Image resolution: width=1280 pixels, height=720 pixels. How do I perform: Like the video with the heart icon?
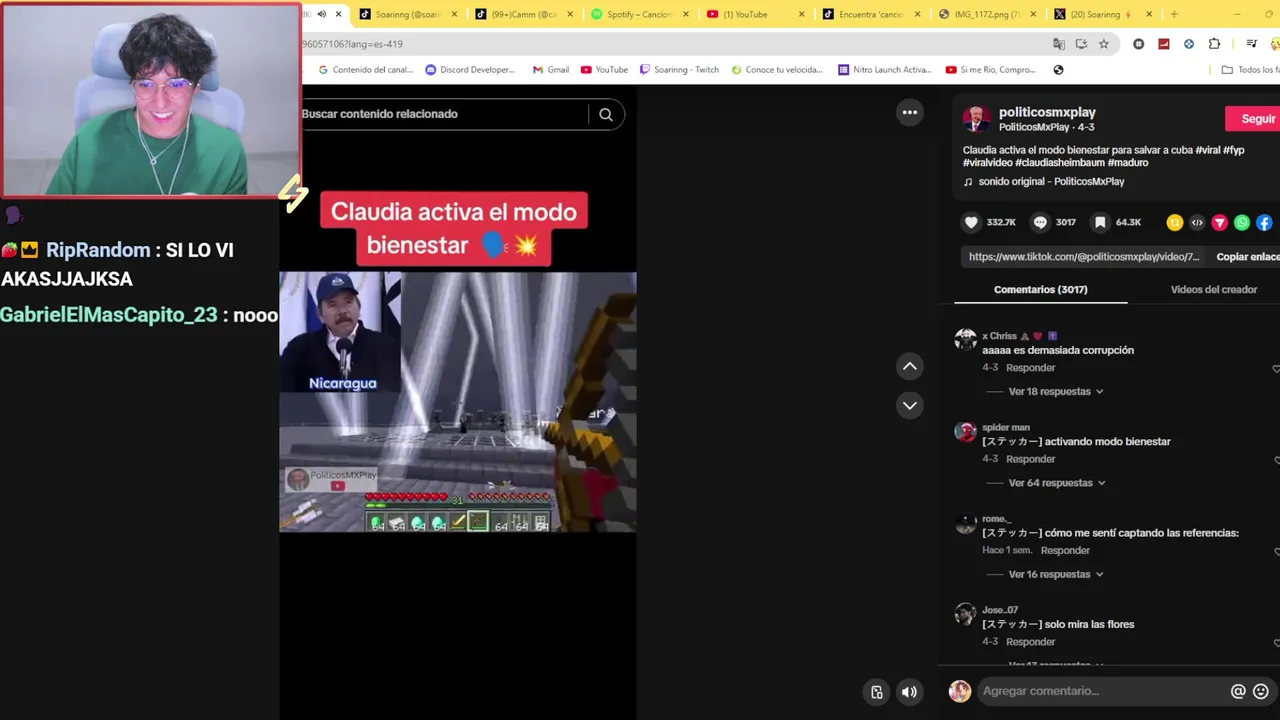pyautogui.click(x=971, y=222)
